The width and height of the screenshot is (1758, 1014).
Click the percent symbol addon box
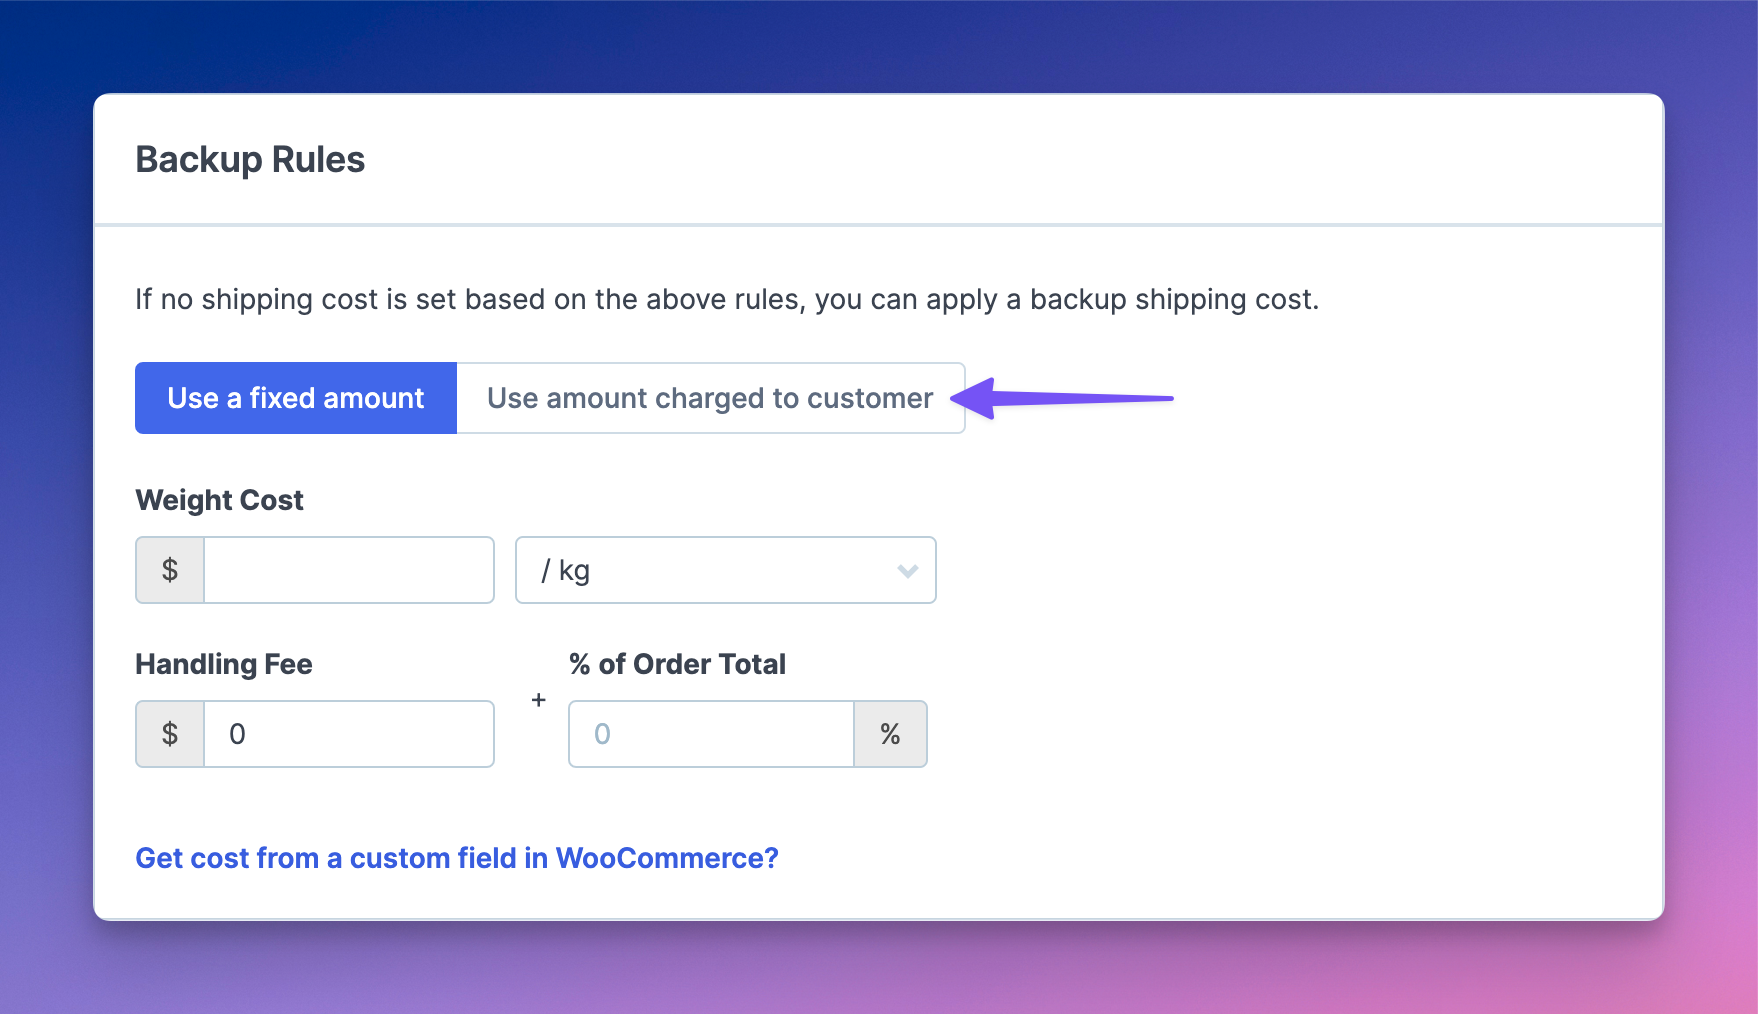(890, 734)
